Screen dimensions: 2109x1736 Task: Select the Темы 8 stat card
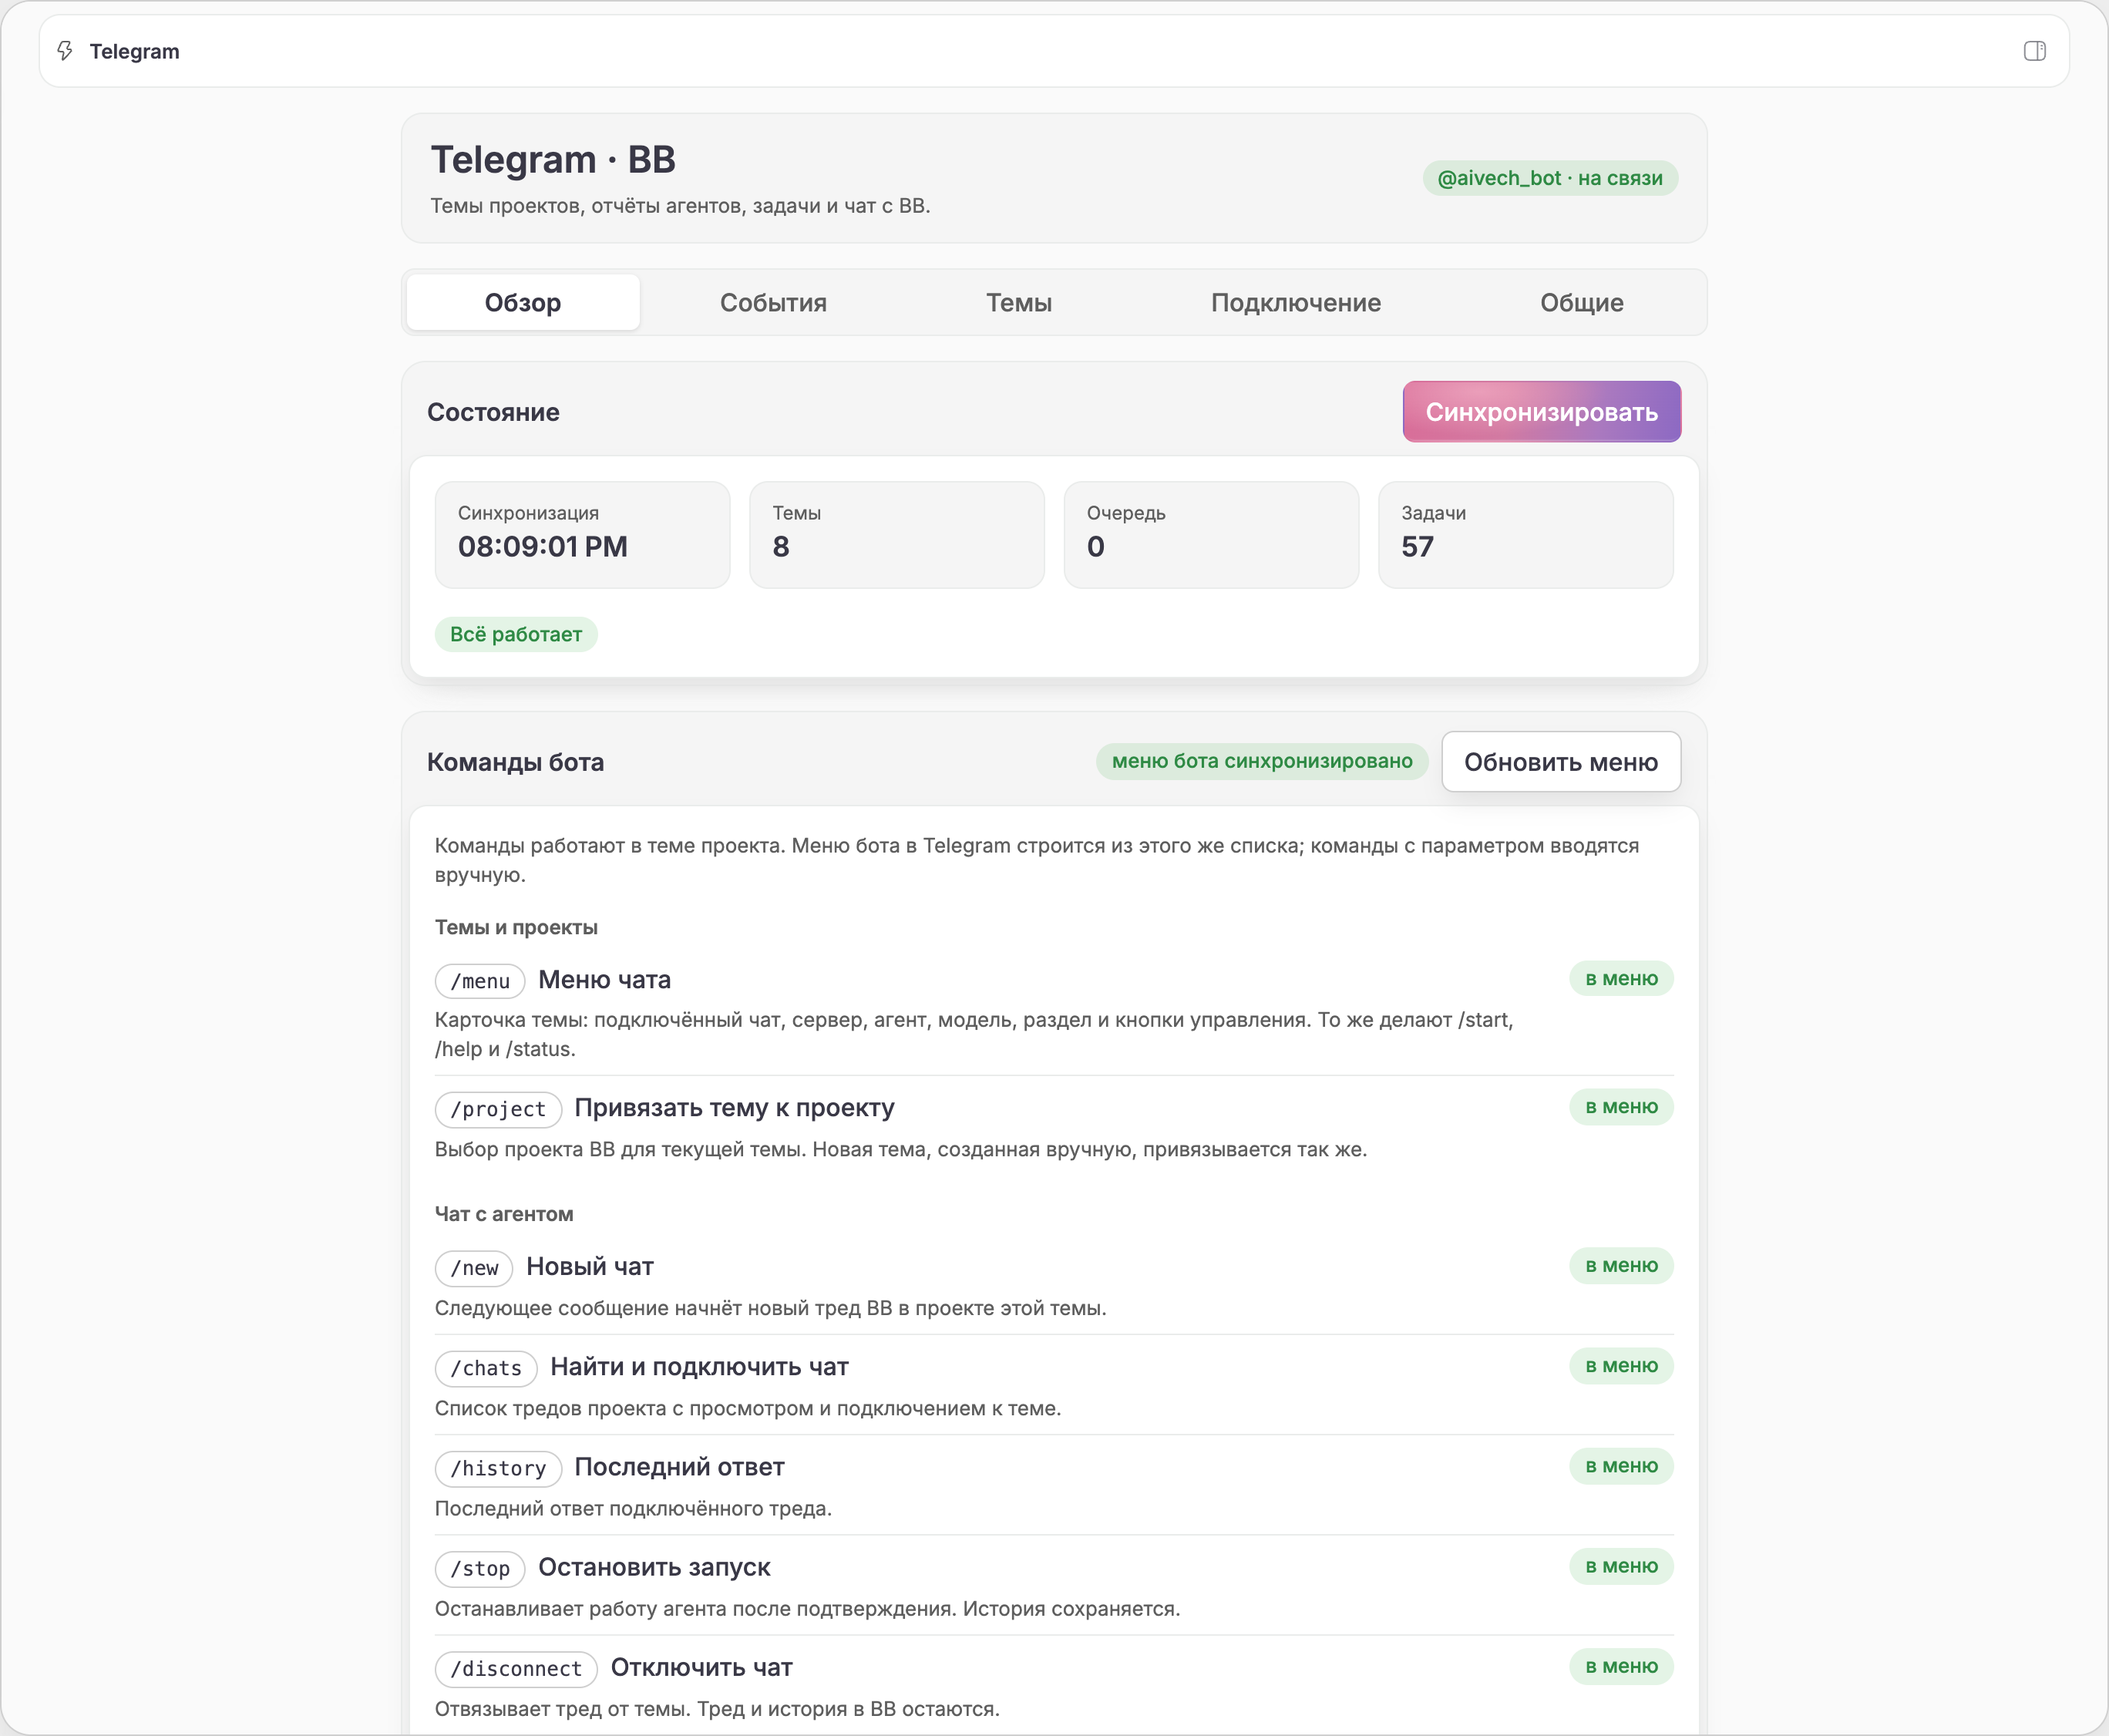(897, 535)
